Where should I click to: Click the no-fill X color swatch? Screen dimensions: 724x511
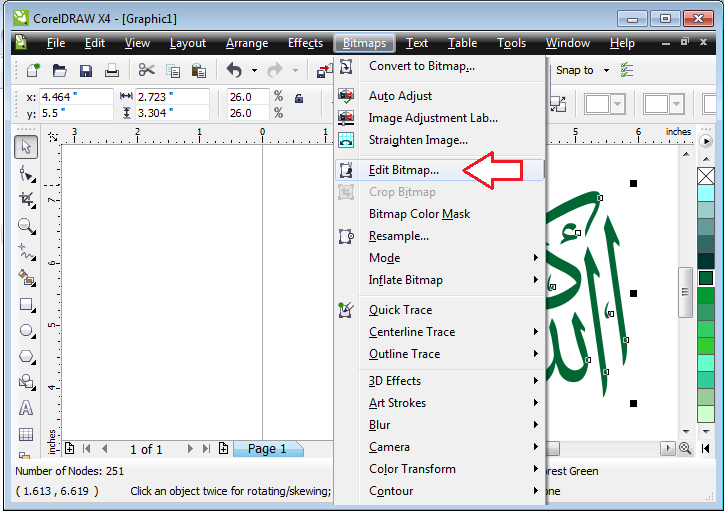(x=706, y=176)
